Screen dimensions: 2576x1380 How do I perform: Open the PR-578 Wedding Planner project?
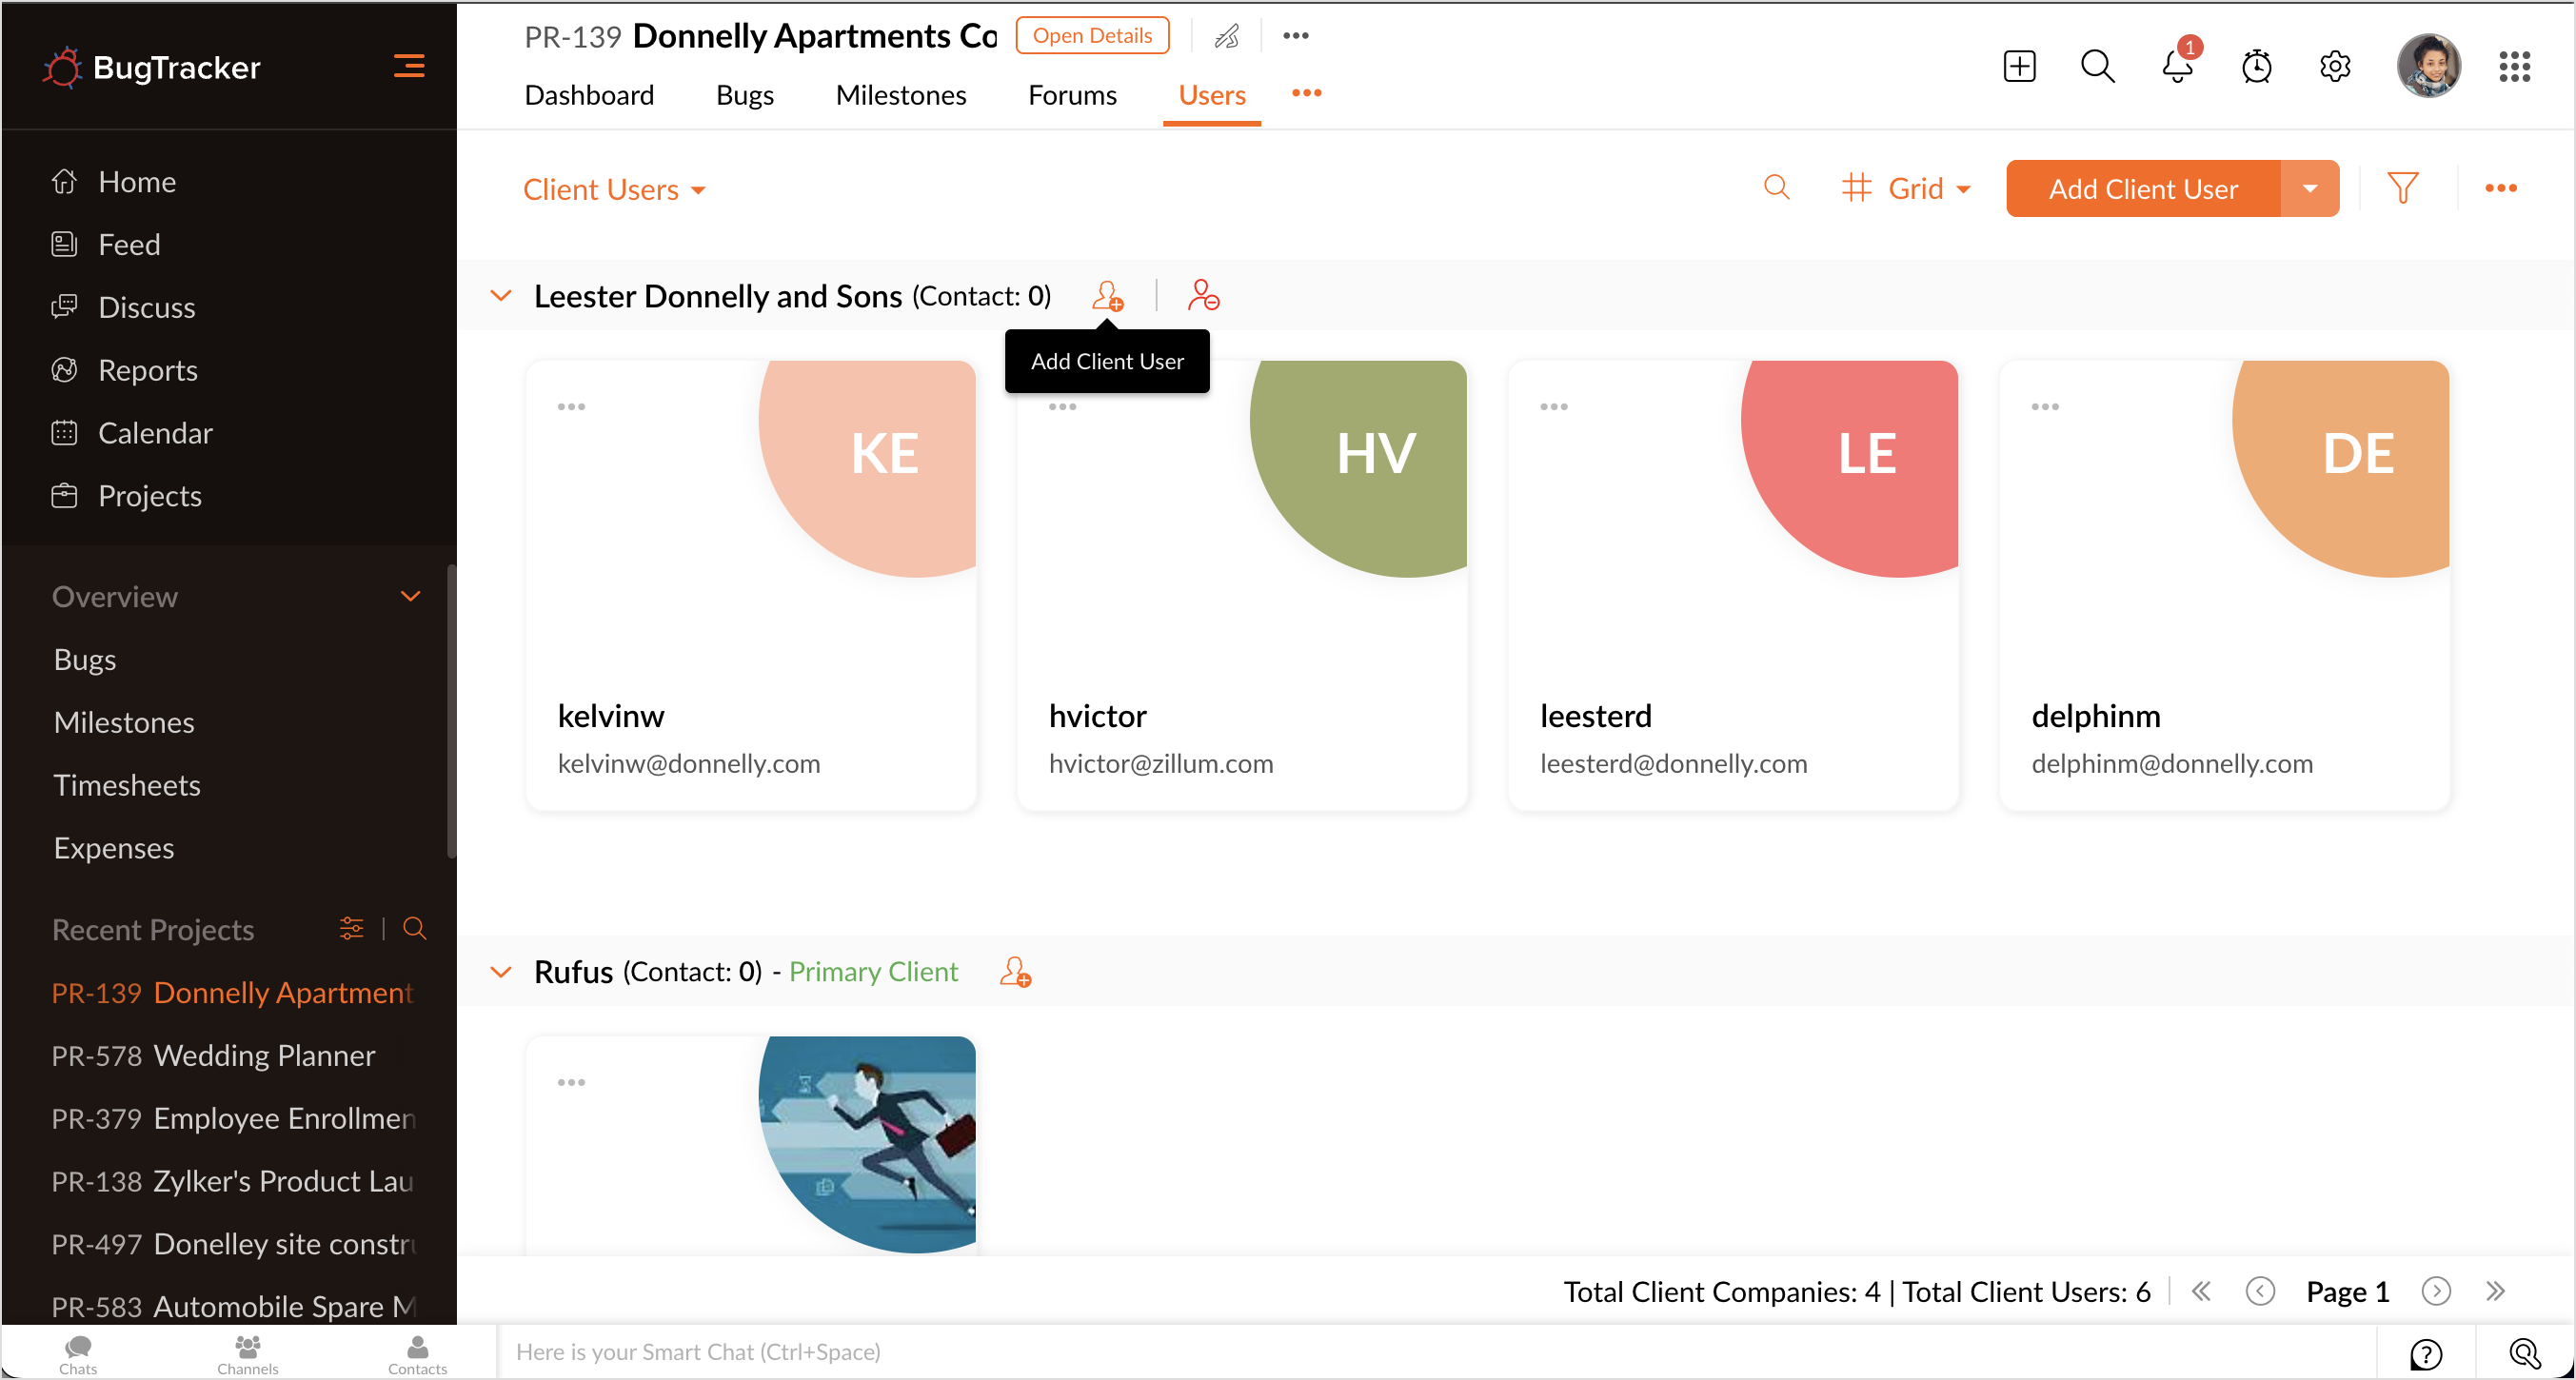point(213,1055)
